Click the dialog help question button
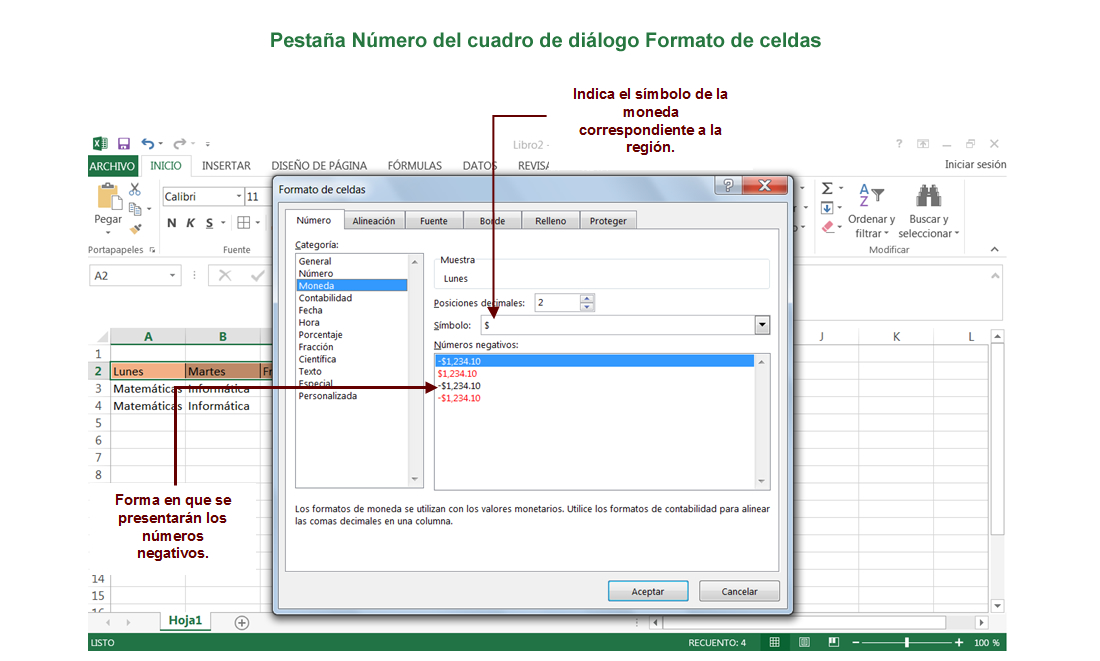The image size is (1100, 661). click(x=728, y=185)
